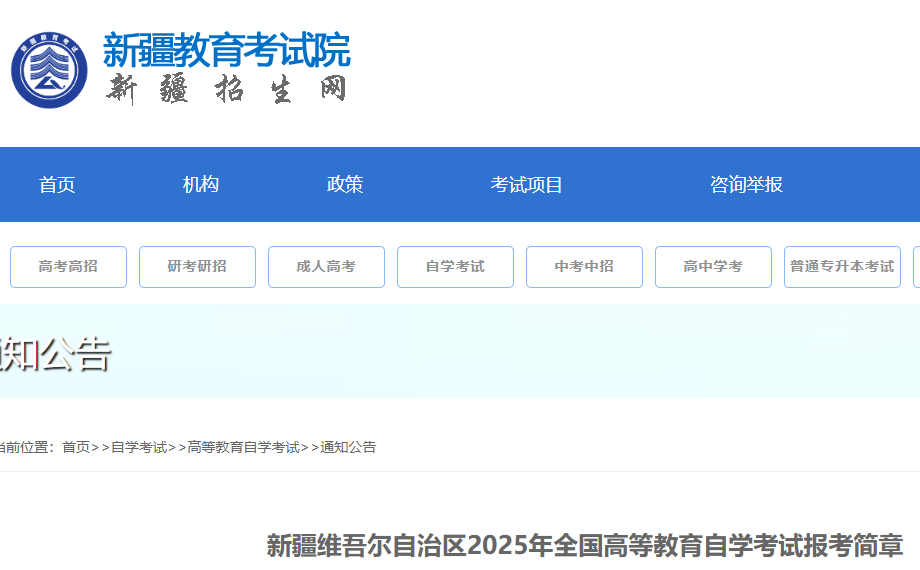The height and width of the screenshot is (570, 920).
Task: Click the 新疆招生网 calligraphy text
Action: pyautogui.click(x=227, y=89)
